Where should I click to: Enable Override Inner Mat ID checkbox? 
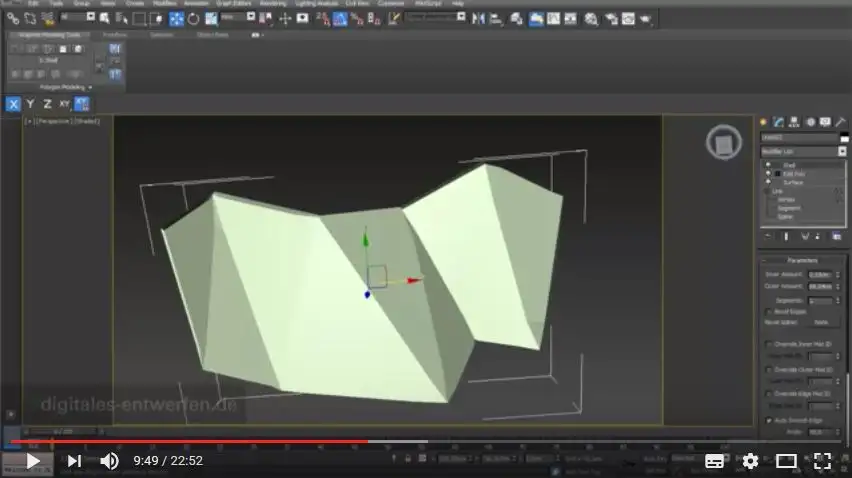[x=768, y=344]
